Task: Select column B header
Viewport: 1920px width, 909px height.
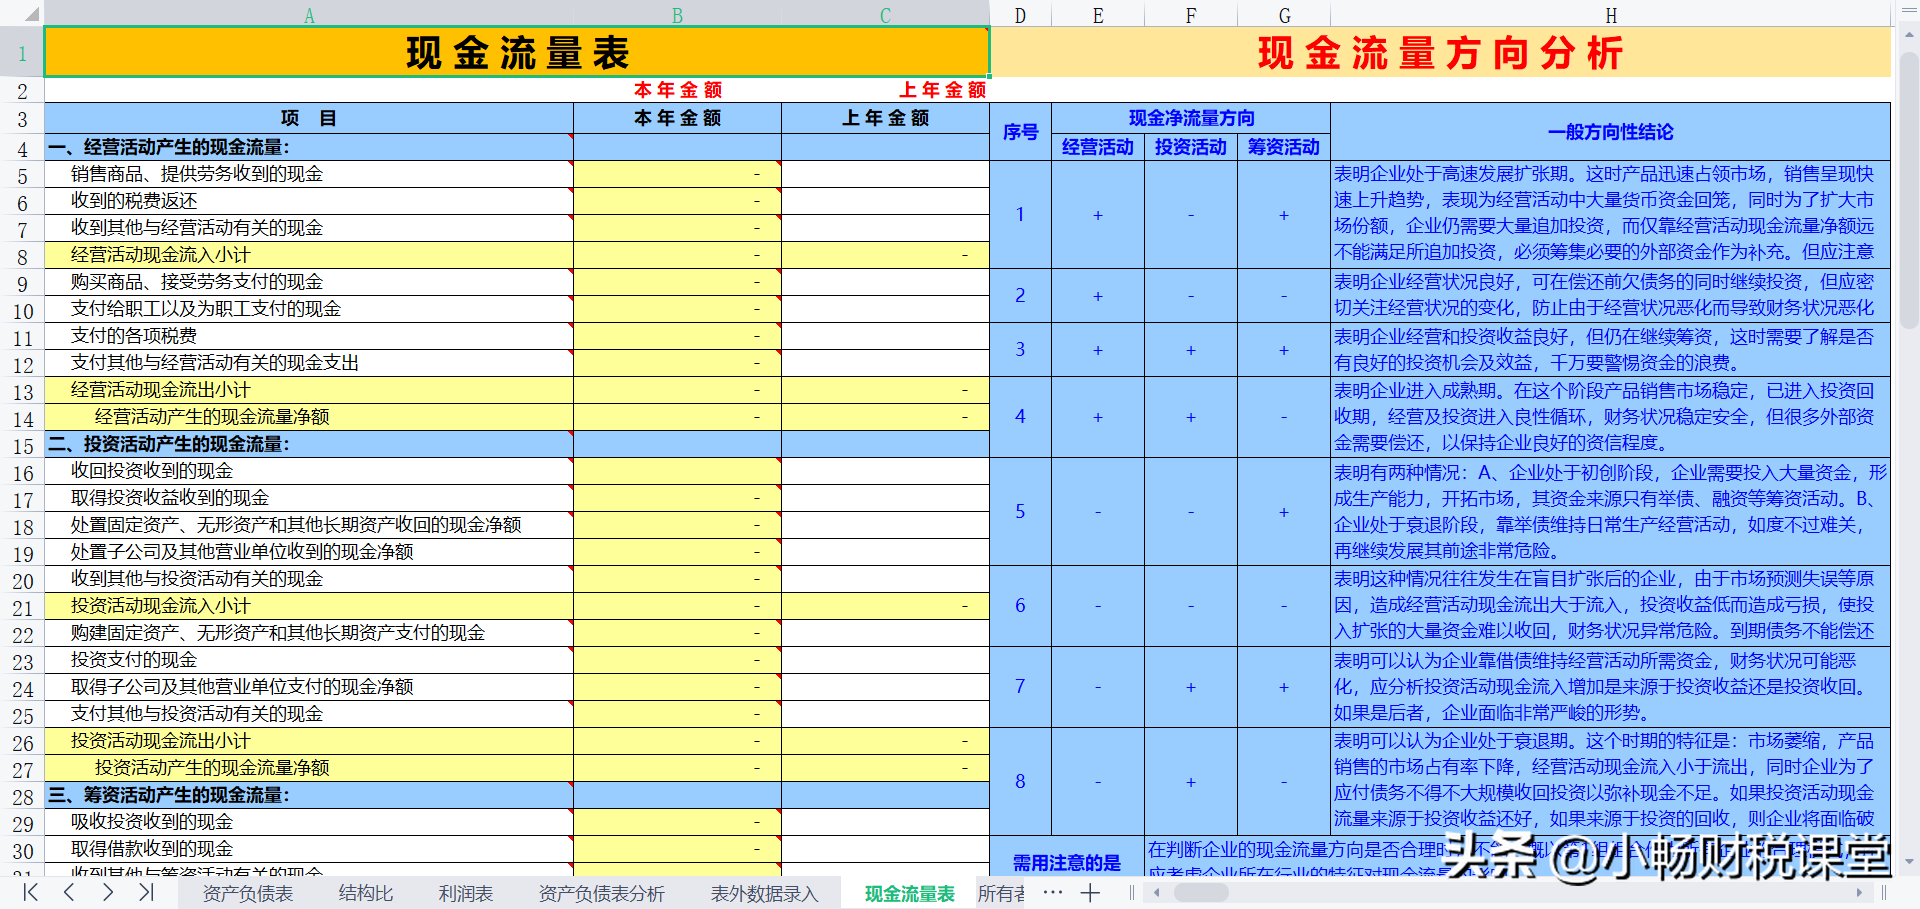Action: coord(677,14)
